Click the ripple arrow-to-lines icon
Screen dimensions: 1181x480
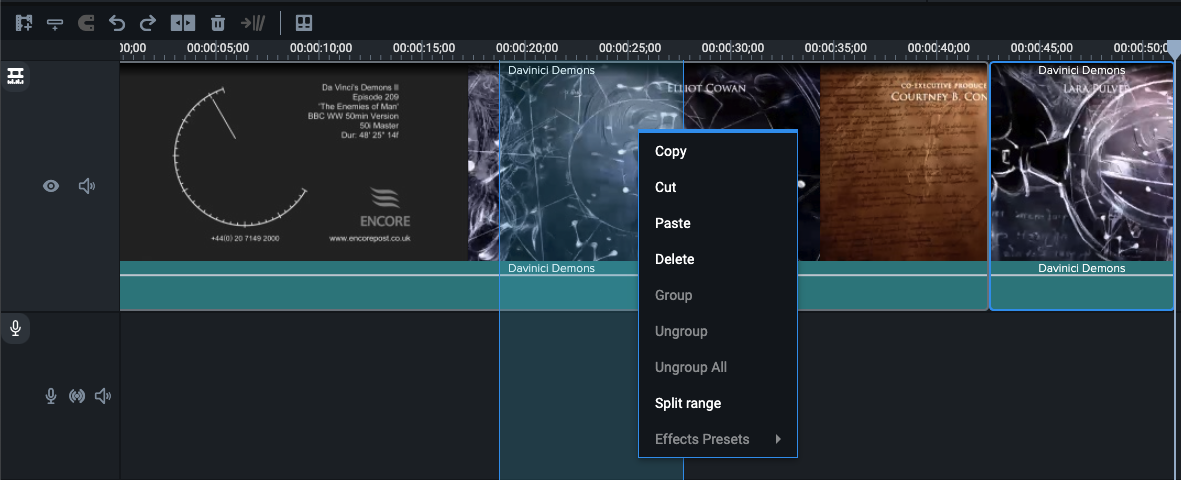click(252, 23)
